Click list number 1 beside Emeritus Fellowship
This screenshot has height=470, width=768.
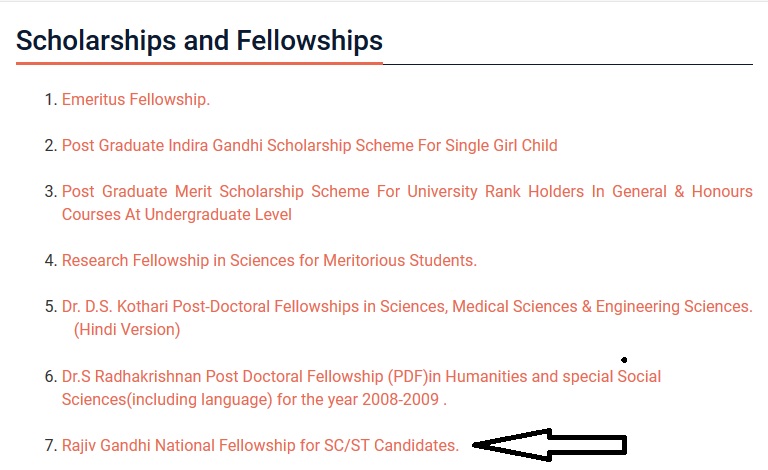50,100
